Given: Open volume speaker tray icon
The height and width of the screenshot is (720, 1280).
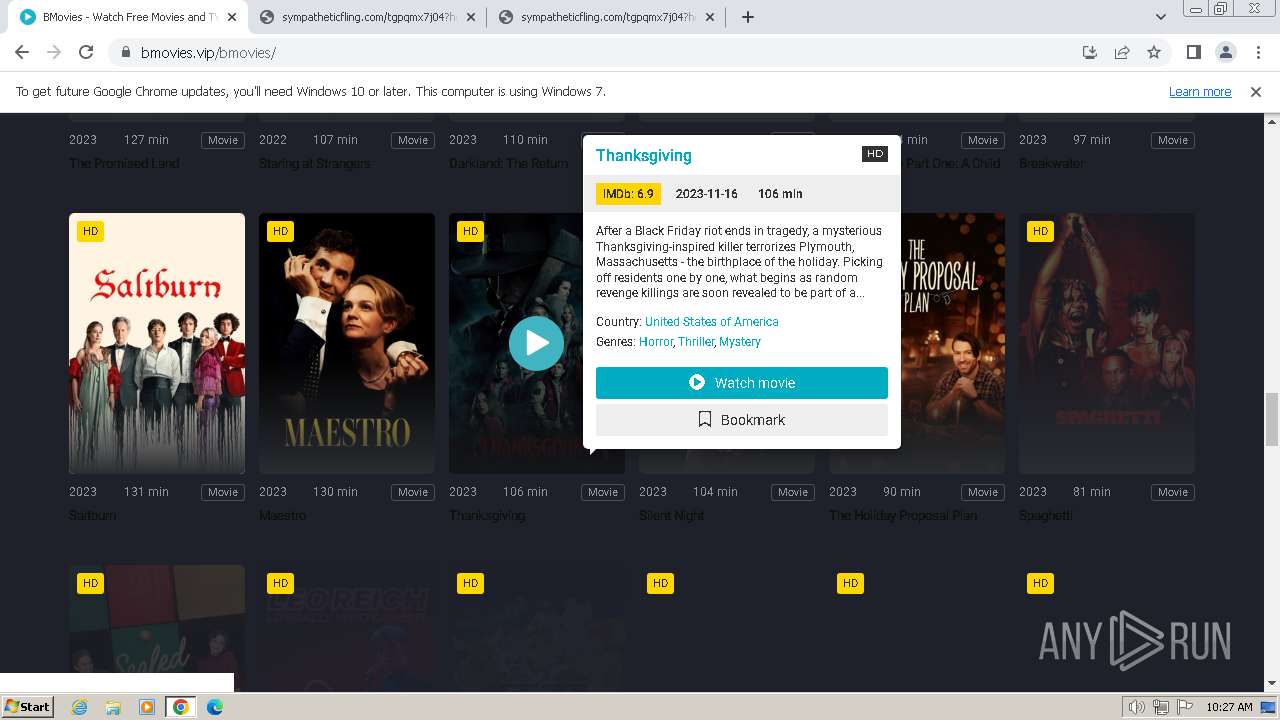Looking at the screenshot, I should pyautogui.click(x=1137, y=707).
